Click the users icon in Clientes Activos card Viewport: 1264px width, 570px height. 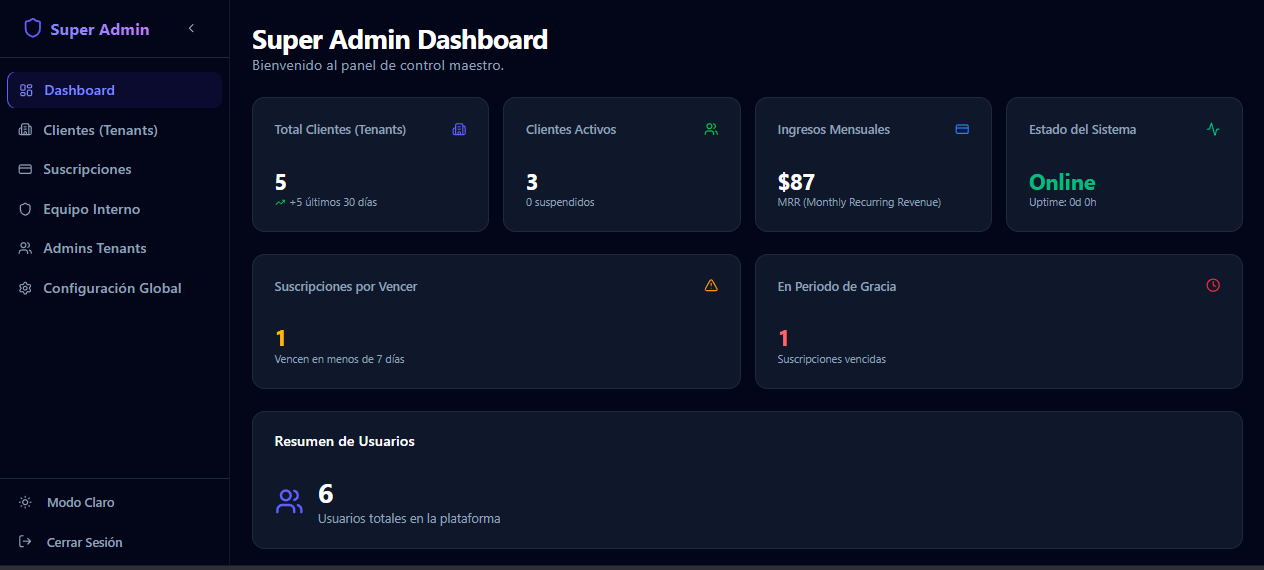click(711, 129)
